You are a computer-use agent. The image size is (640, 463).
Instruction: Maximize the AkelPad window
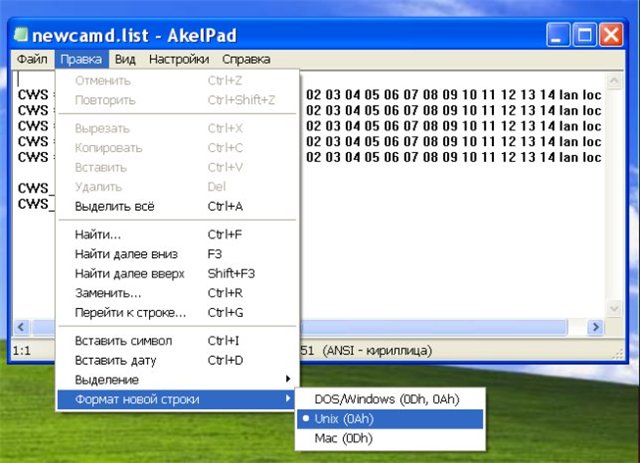tap(584, 35)
